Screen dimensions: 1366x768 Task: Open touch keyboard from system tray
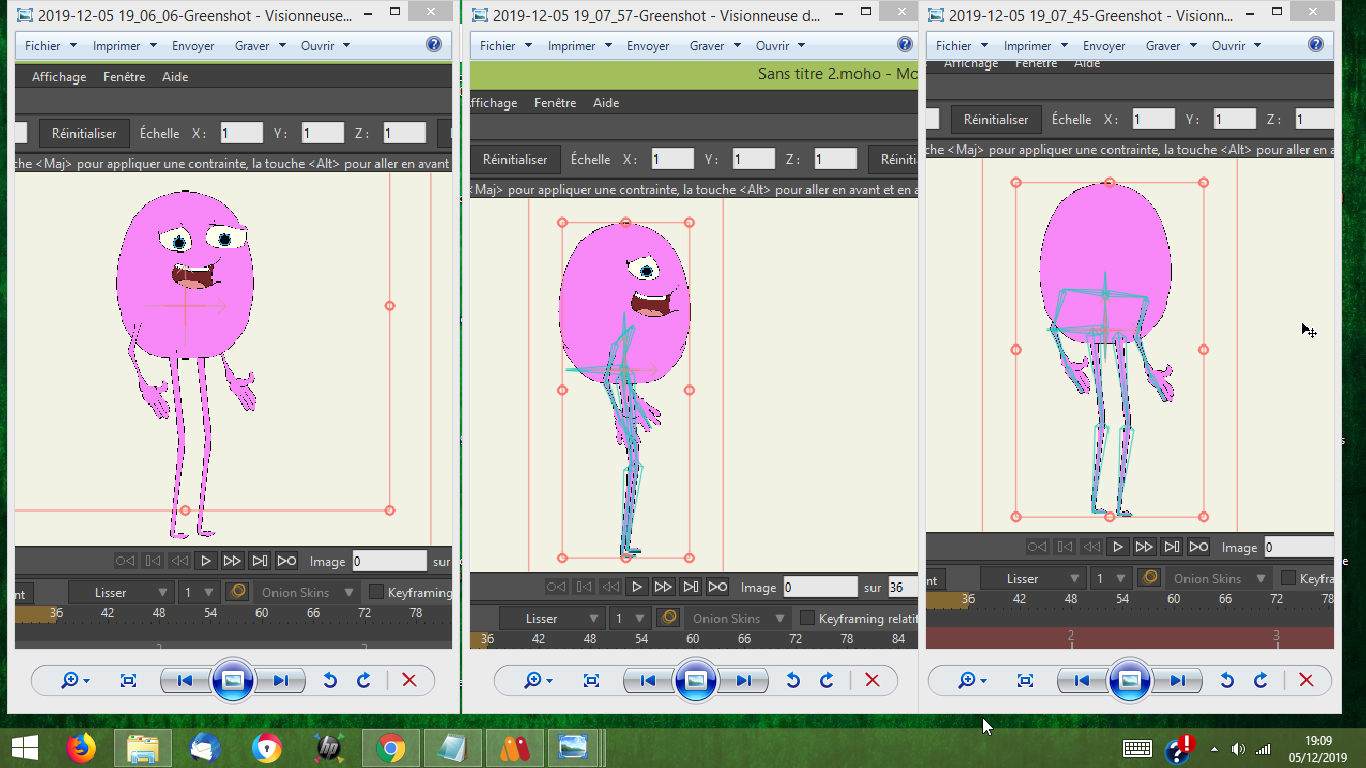coord(1137,748)
